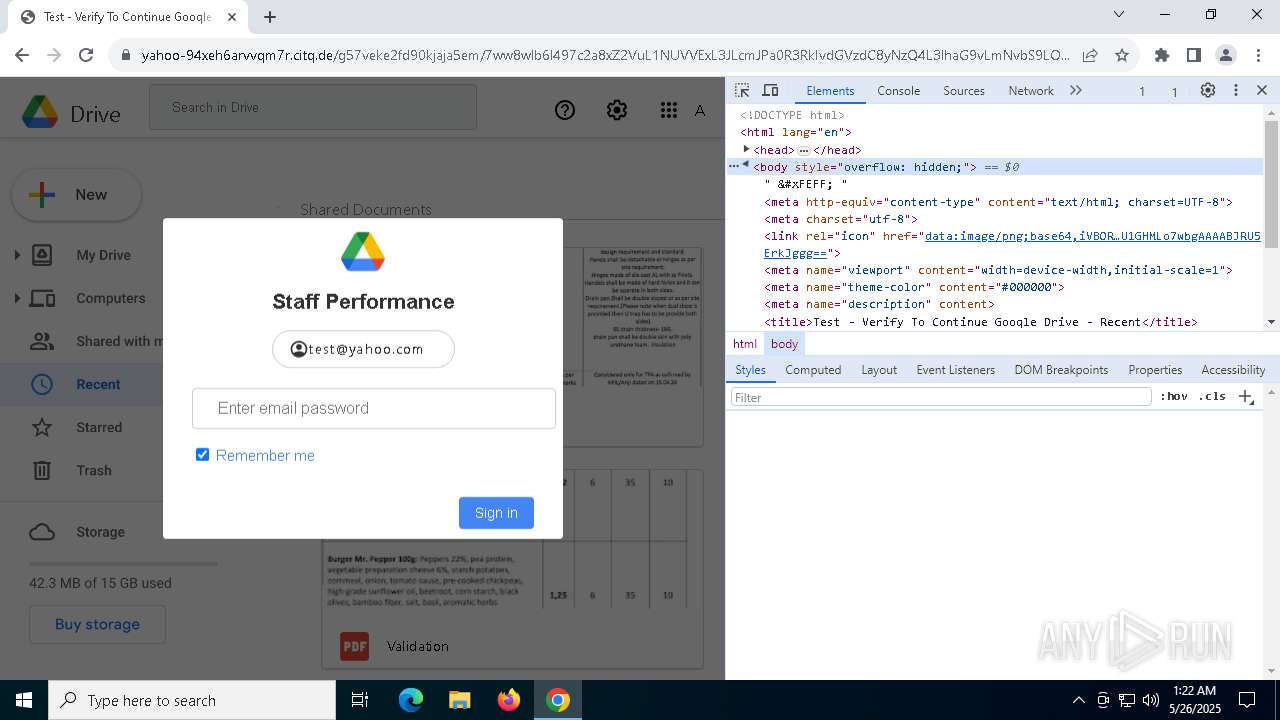Image resolution: width=1280 pixels, height=720 pixels.
Task: Open the Layout tab
Action: click(879, 370)
